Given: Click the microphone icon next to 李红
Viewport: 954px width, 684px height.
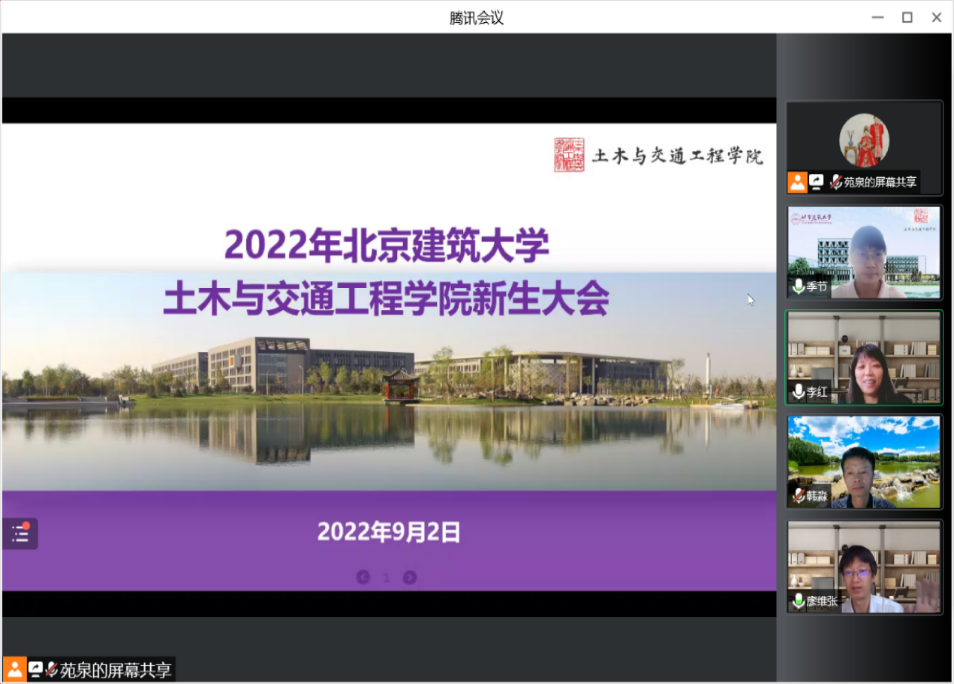Looking at the screenshot, I should (798, 391).
